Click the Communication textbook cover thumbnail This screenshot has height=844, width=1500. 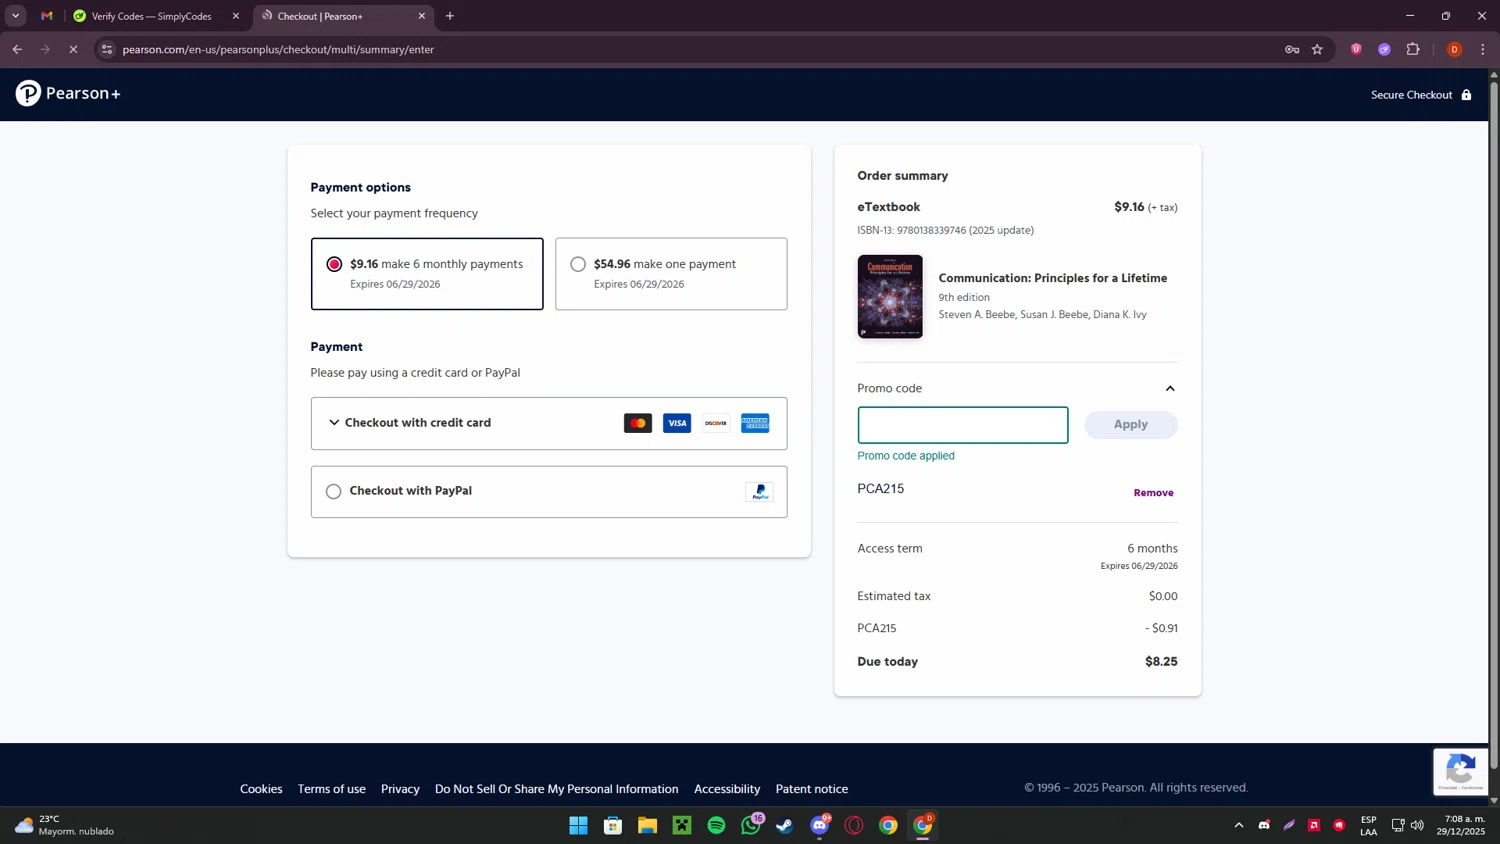point(890,296)
